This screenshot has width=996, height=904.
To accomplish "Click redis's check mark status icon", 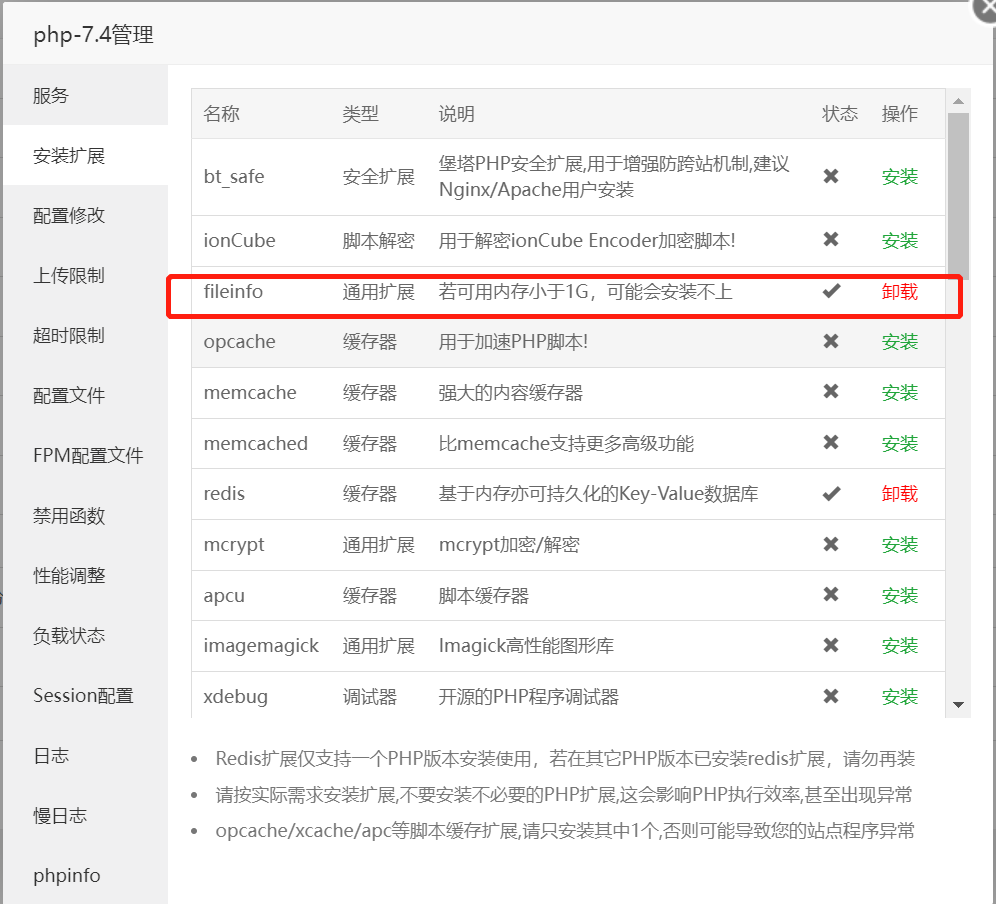I will tap(830, 493).
